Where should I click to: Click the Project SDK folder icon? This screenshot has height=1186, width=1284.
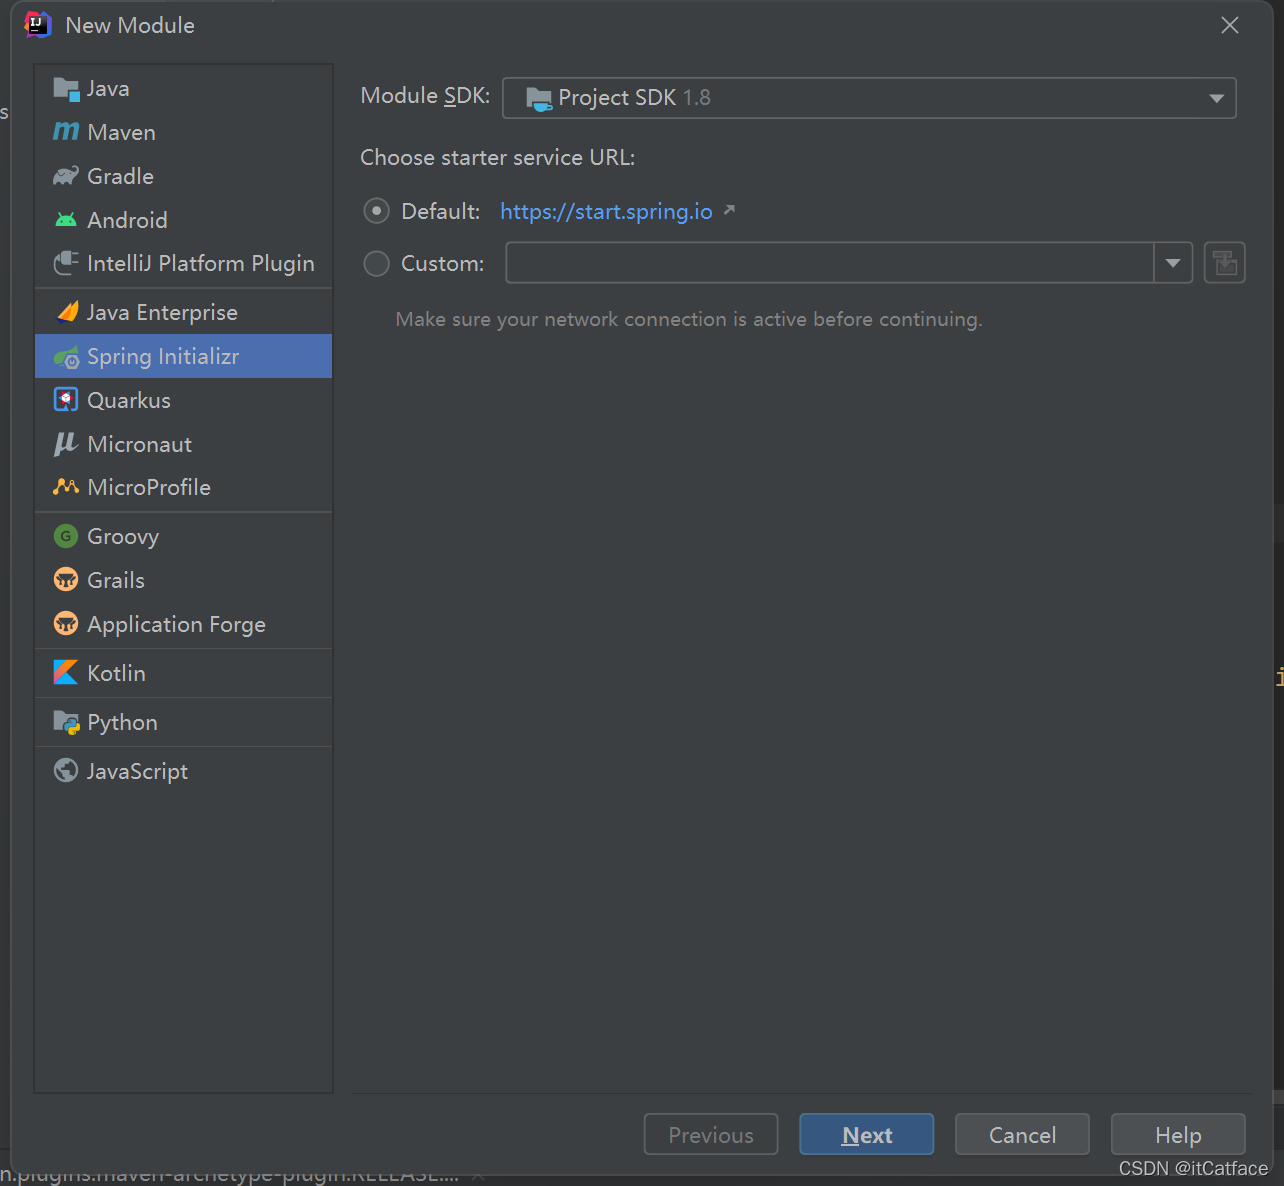pos(539,98)
